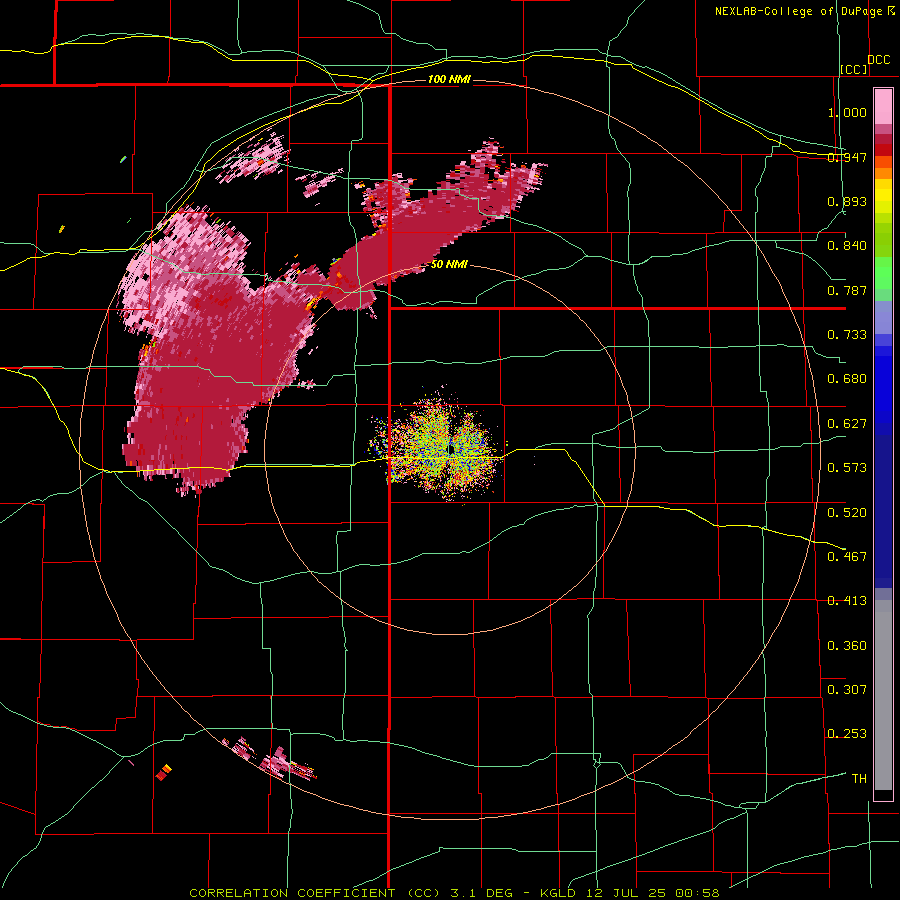Select the 0.520 scale value
This screenshot has height=900, width=900.
(847, 513)
